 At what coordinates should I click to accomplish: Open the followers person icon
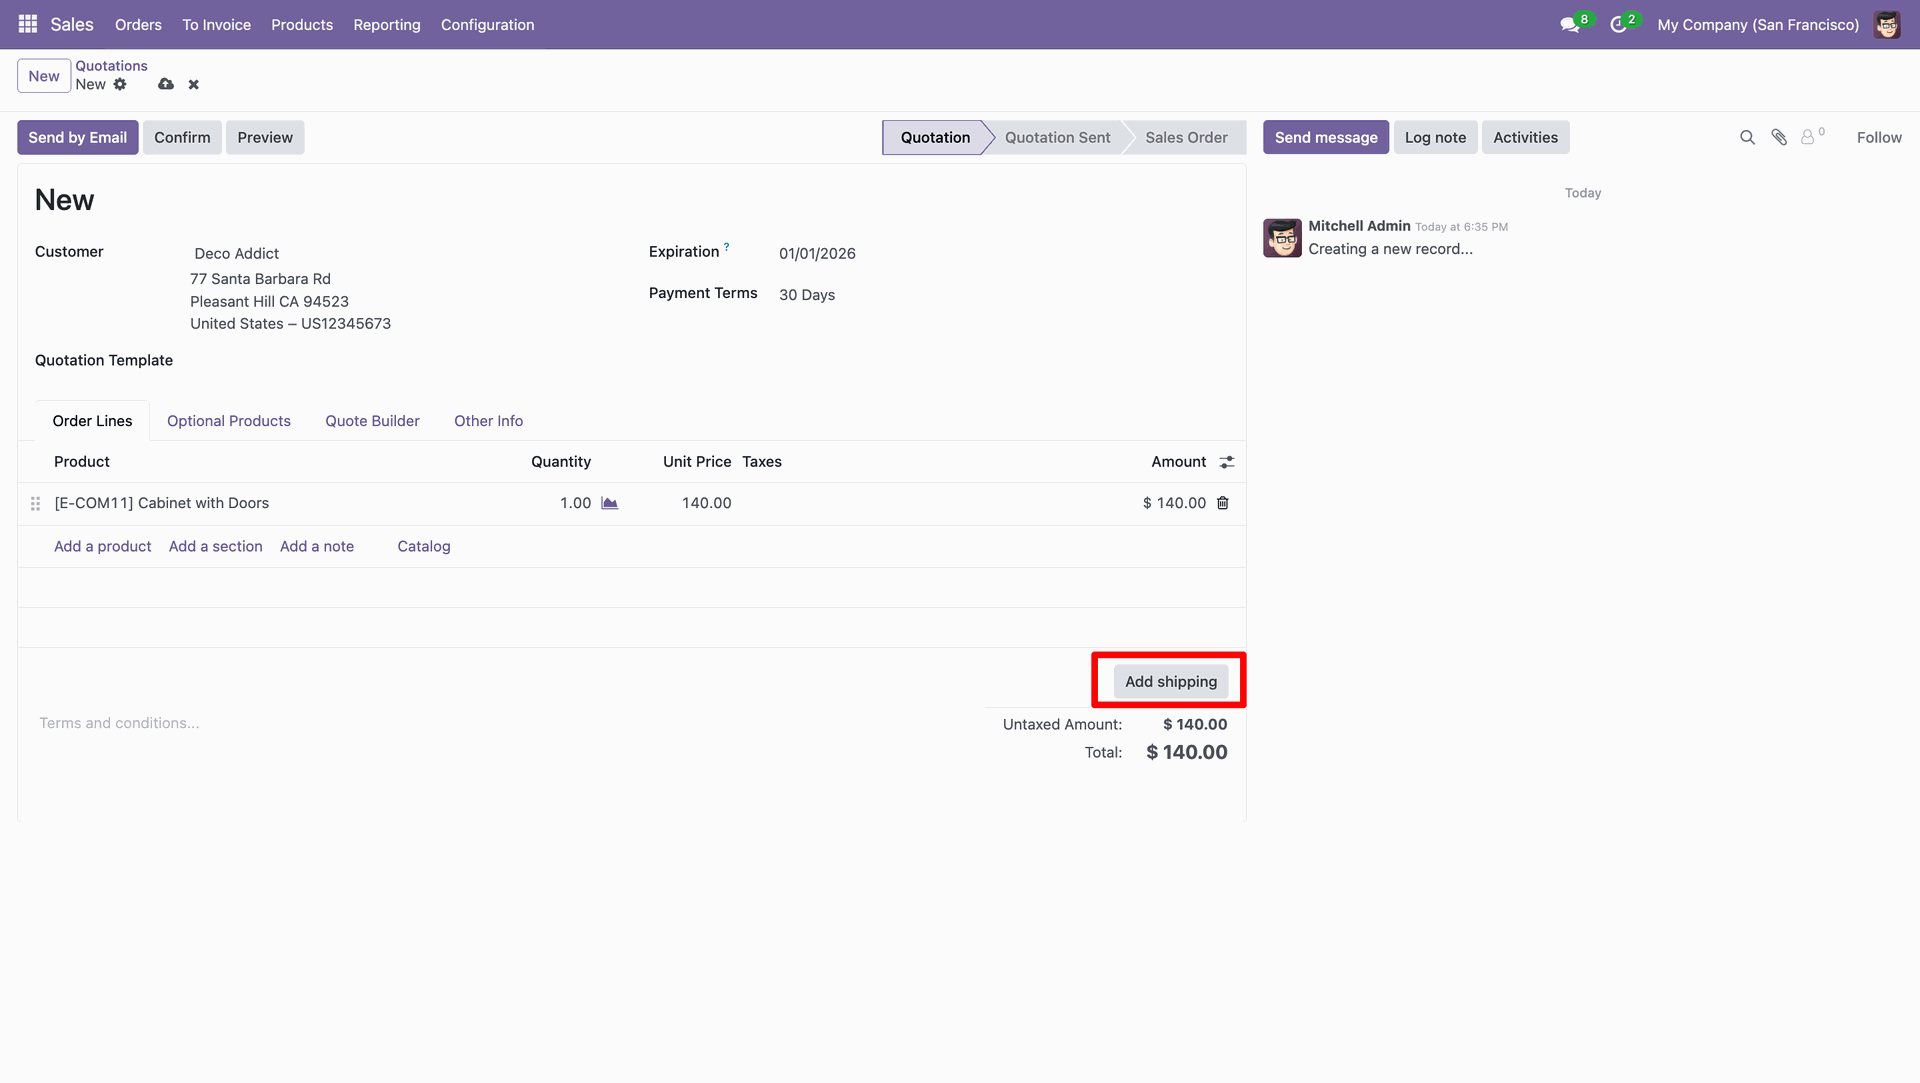(1809, 138)
